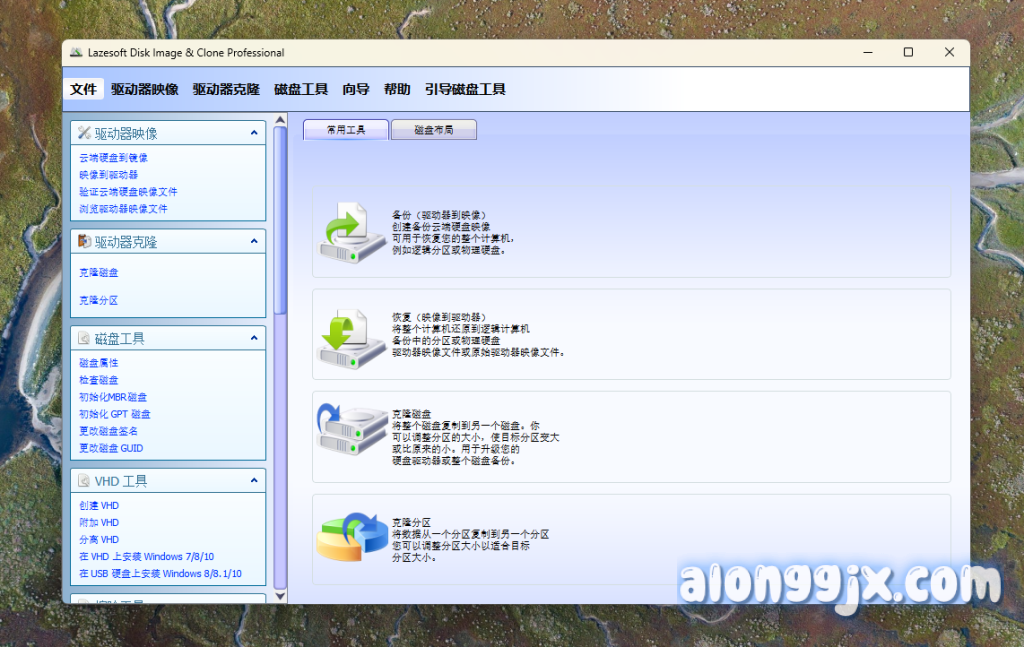Click the icon beside 驱动器克隆 panel header

tap(84, 242)
